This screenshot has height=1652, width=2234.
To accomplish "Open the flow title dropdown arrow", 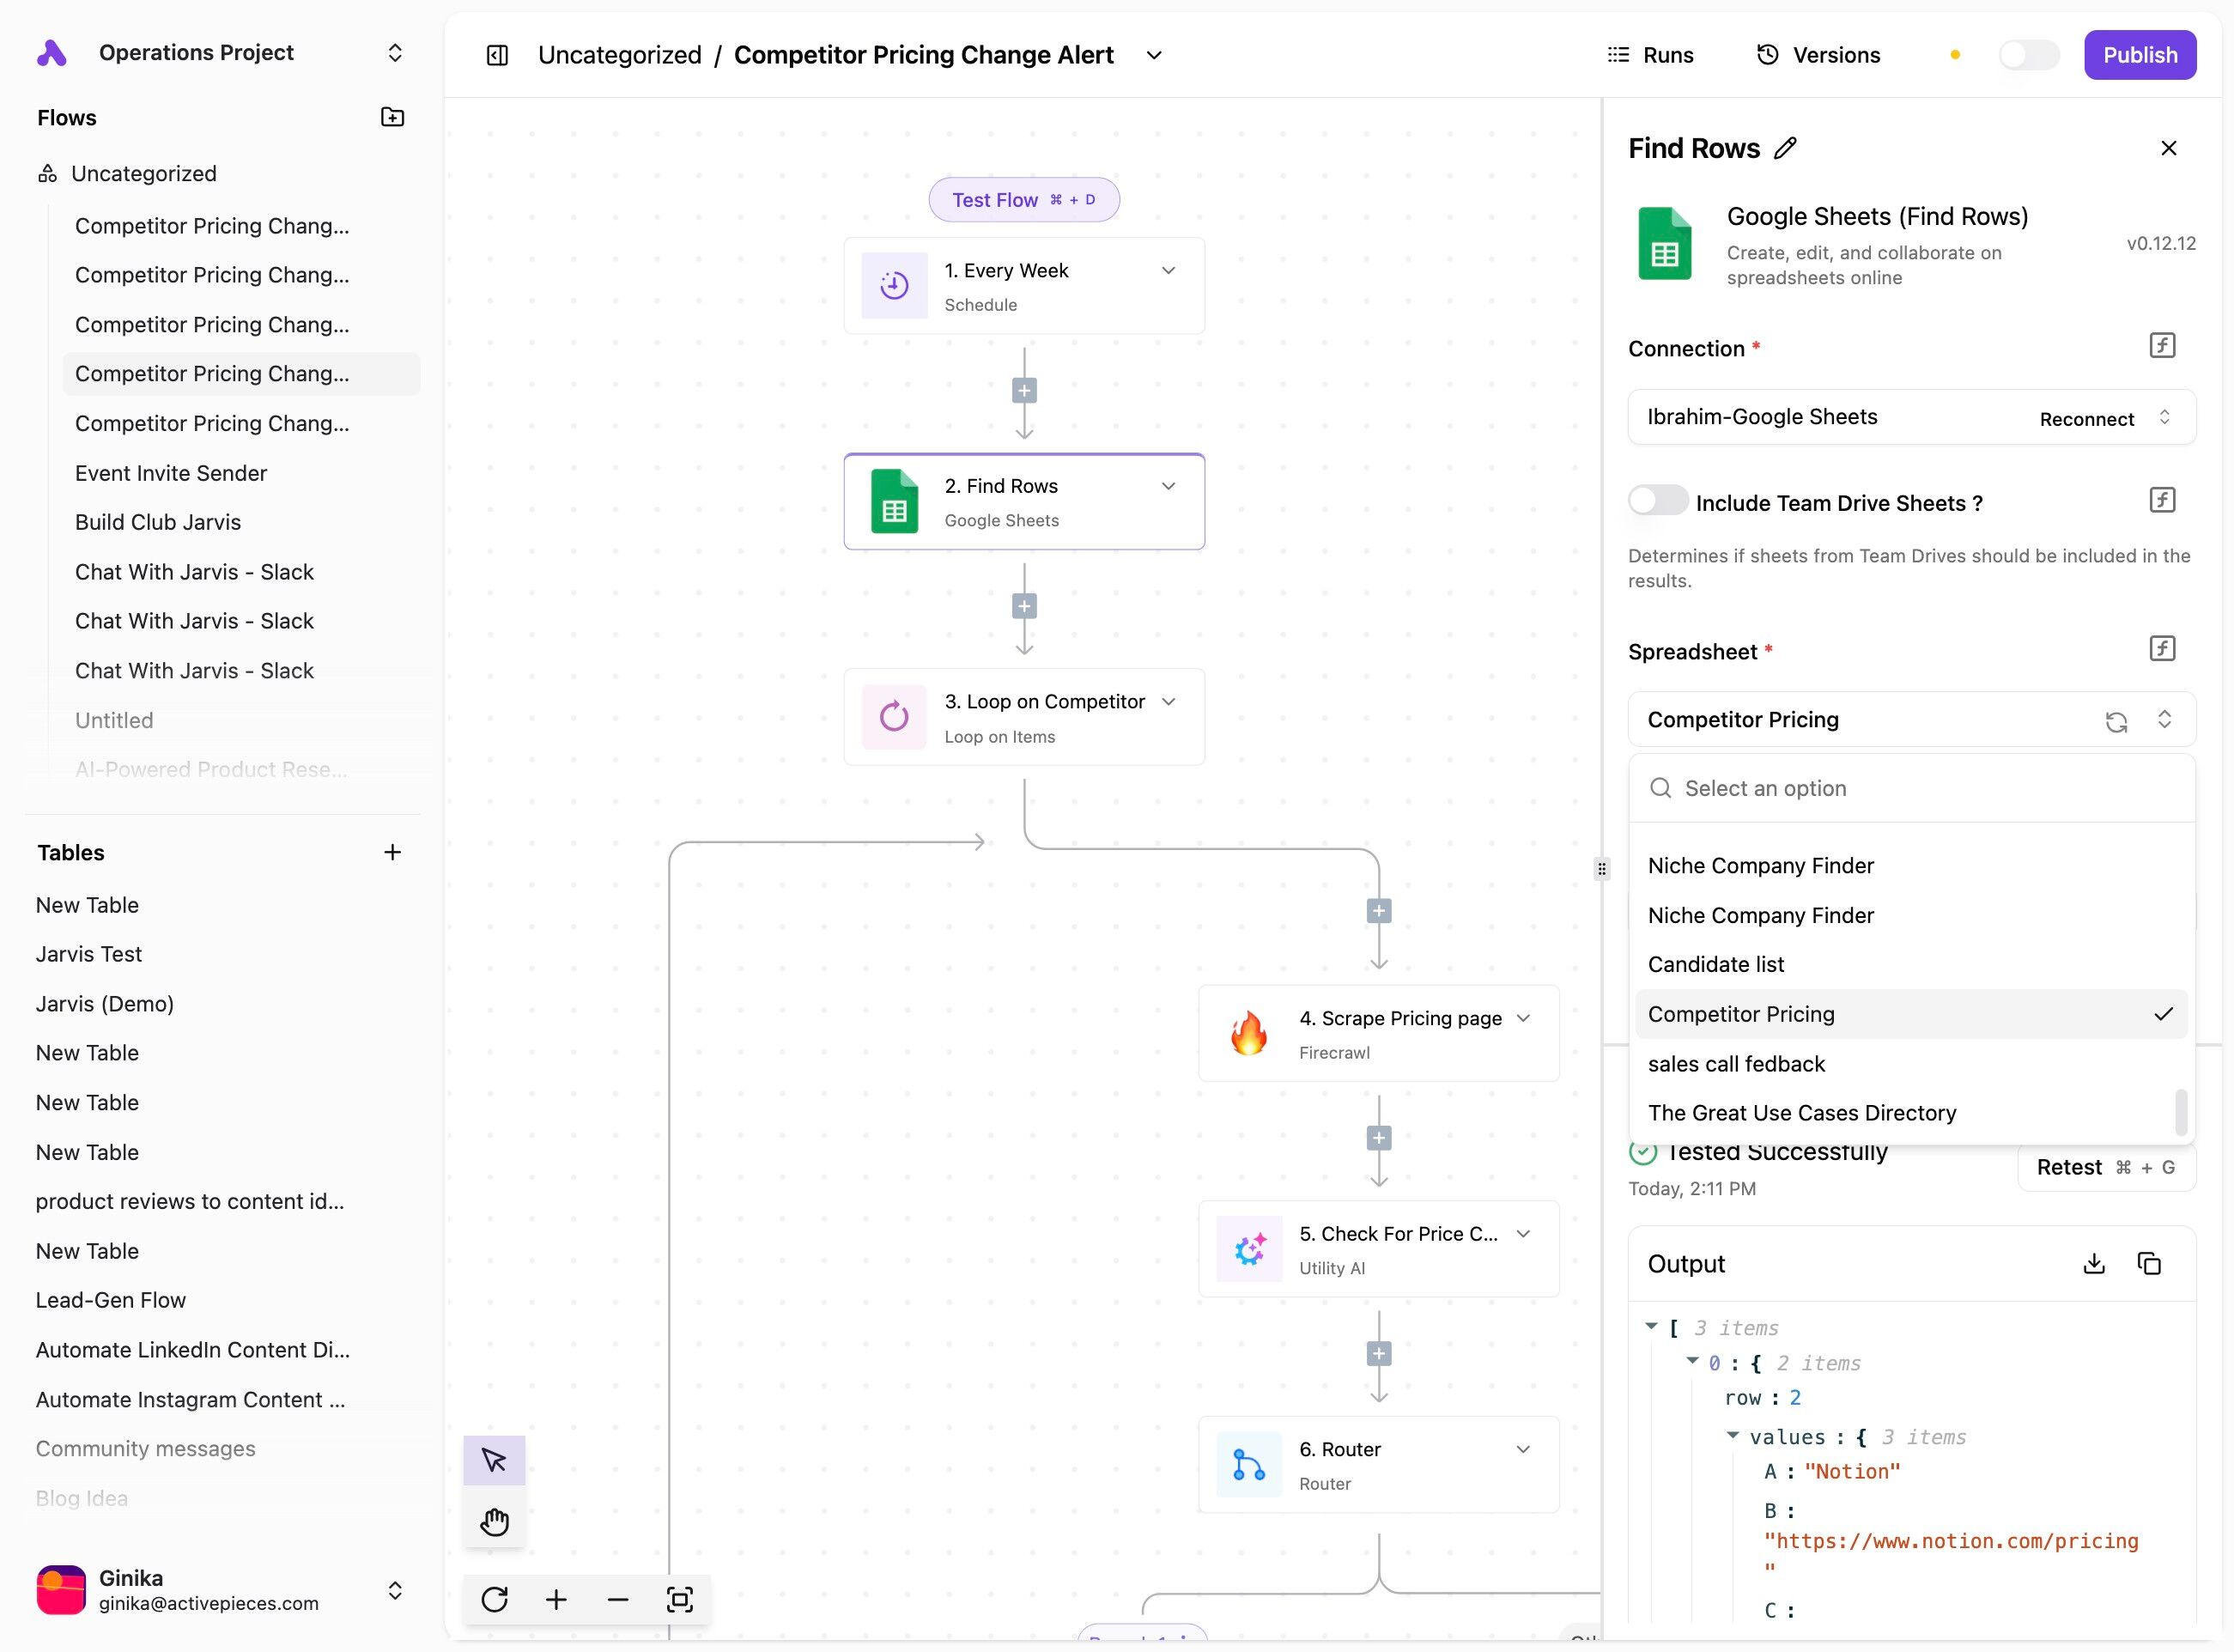I will click(x=1153, y=56).
